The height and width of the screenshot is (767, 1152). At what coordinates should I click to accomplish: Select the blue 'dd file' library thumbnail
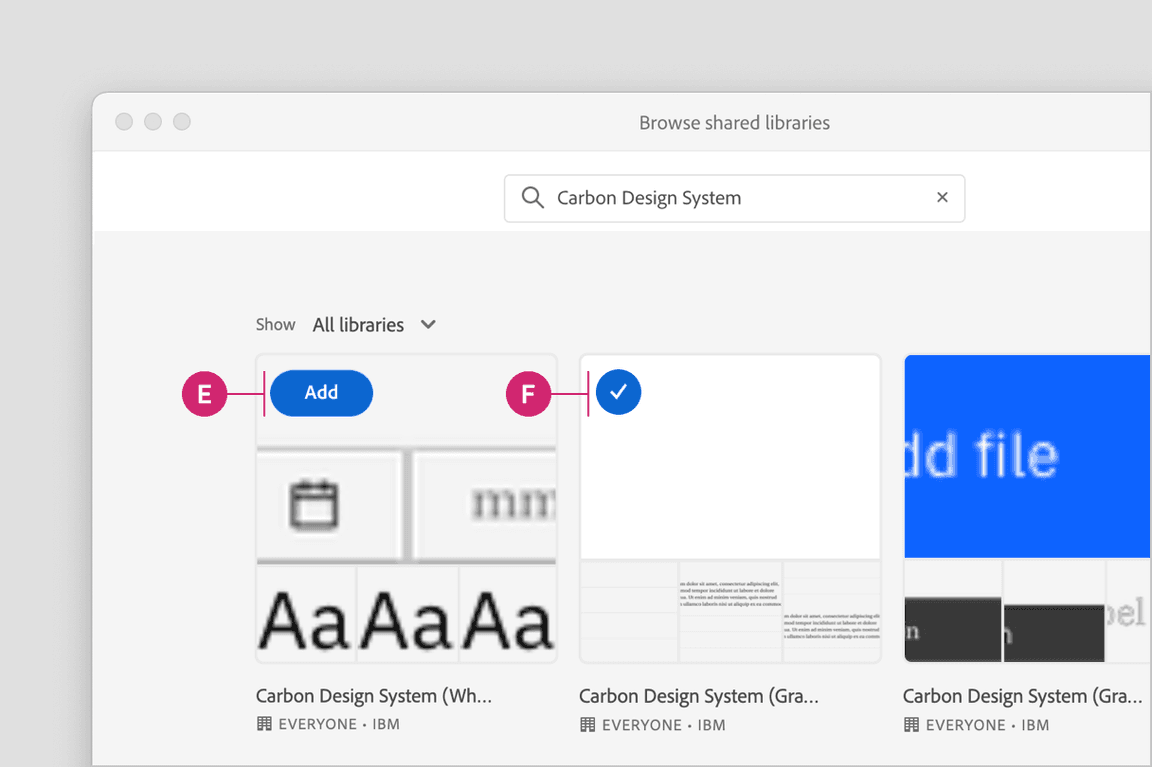(x=1027, y=456)
